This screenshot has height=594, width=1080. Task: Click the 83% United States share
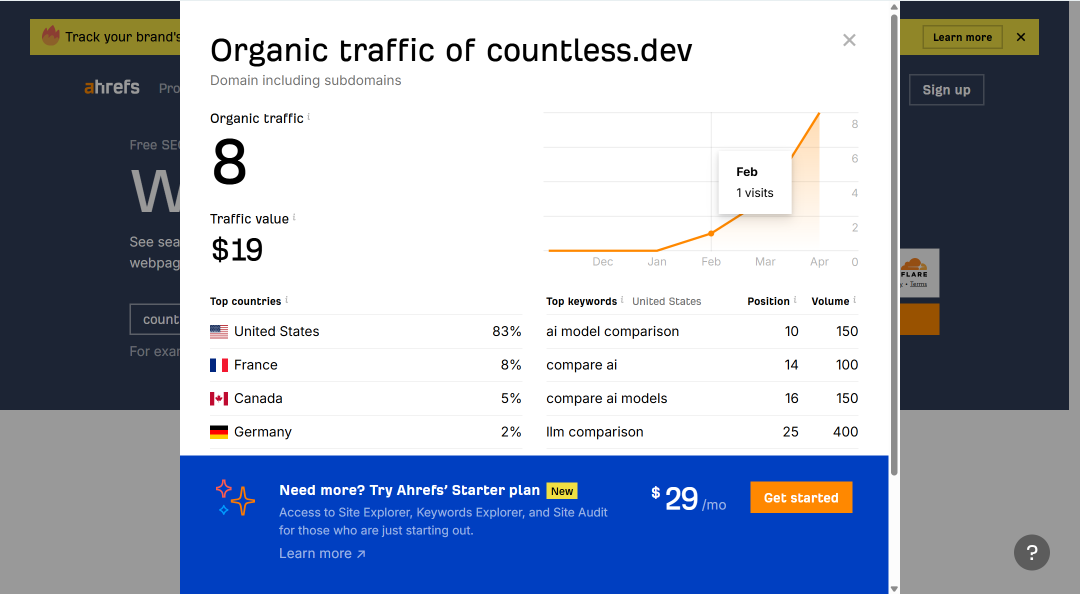pyautogui.click(x=506, y=331)
